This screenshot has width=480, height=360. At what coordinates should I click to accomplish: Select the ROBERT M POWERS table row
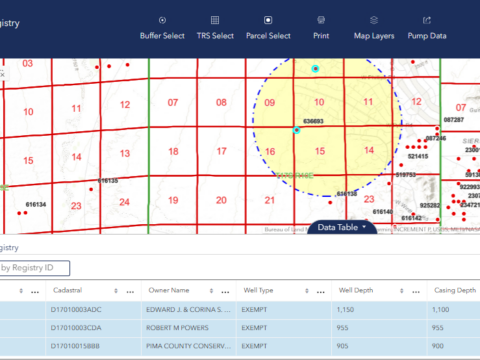(x=240, y=328)
